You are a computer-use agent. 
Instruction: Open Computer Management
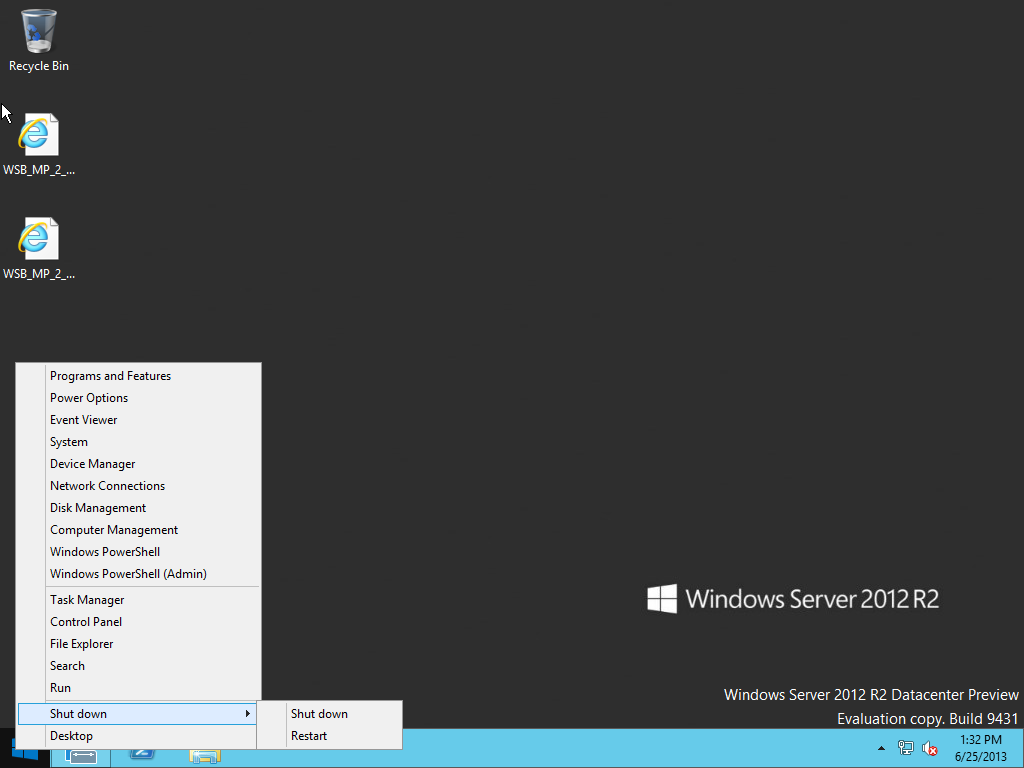(x=139, y=530)
